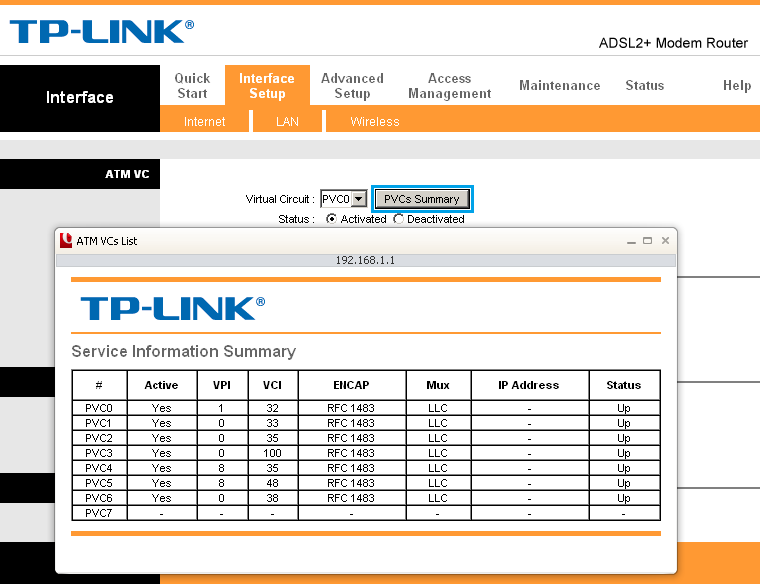This screenshot has height=584, width=760.
Task: Select the Deactivated status radio button
Action: 398,219
